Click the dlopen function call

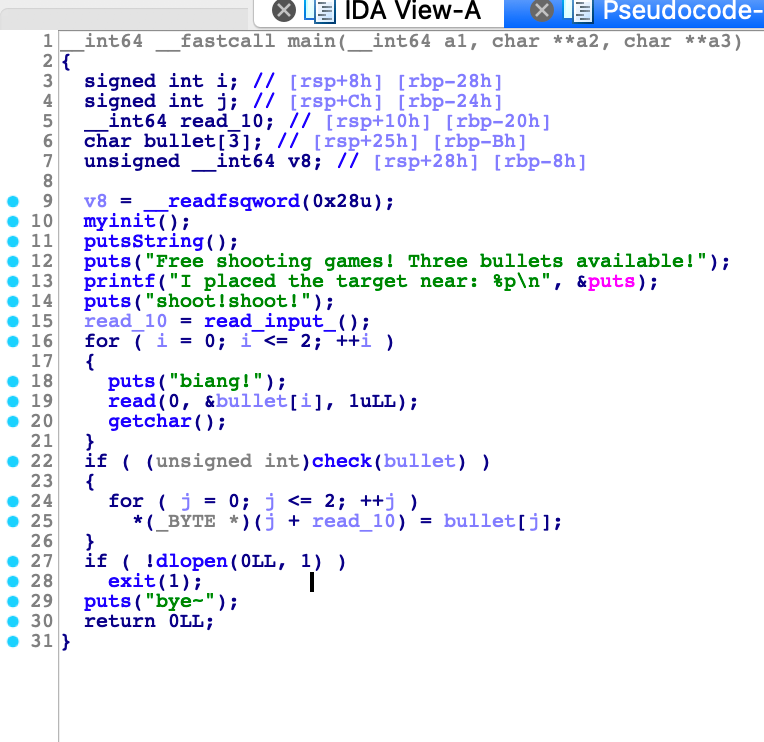tap(191, 561)
